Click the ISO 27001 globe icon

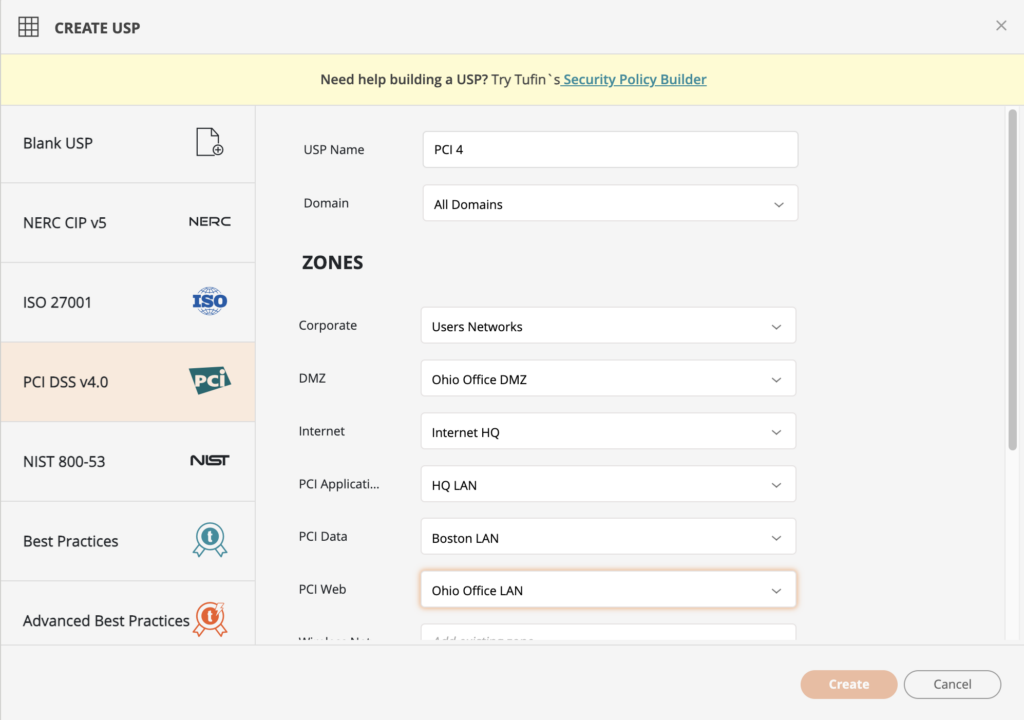tap(209, 301)
